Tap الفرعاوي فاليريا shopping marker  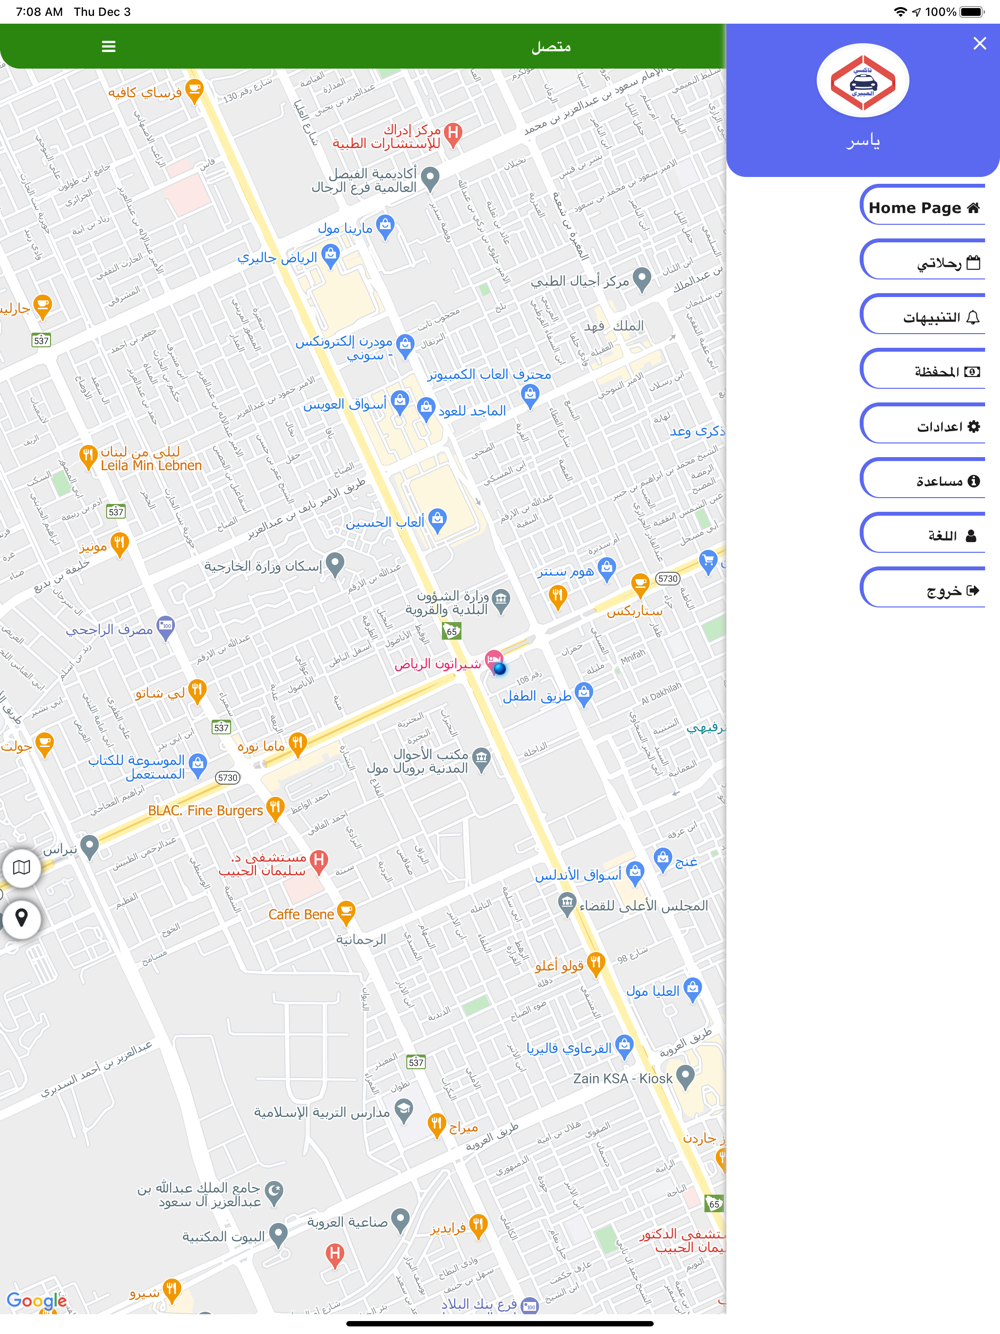[624, 1046]
